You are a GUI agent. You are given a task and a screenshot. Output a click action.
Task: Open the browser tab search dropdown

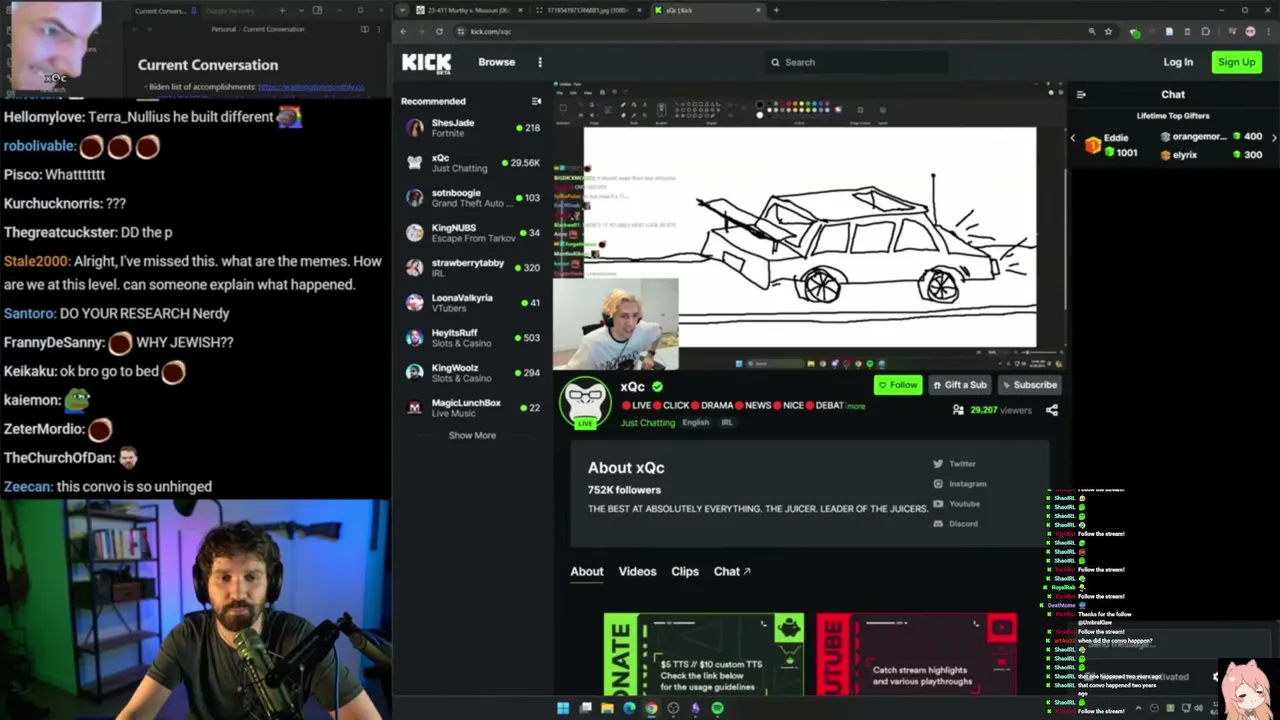(x=402, y=10)
